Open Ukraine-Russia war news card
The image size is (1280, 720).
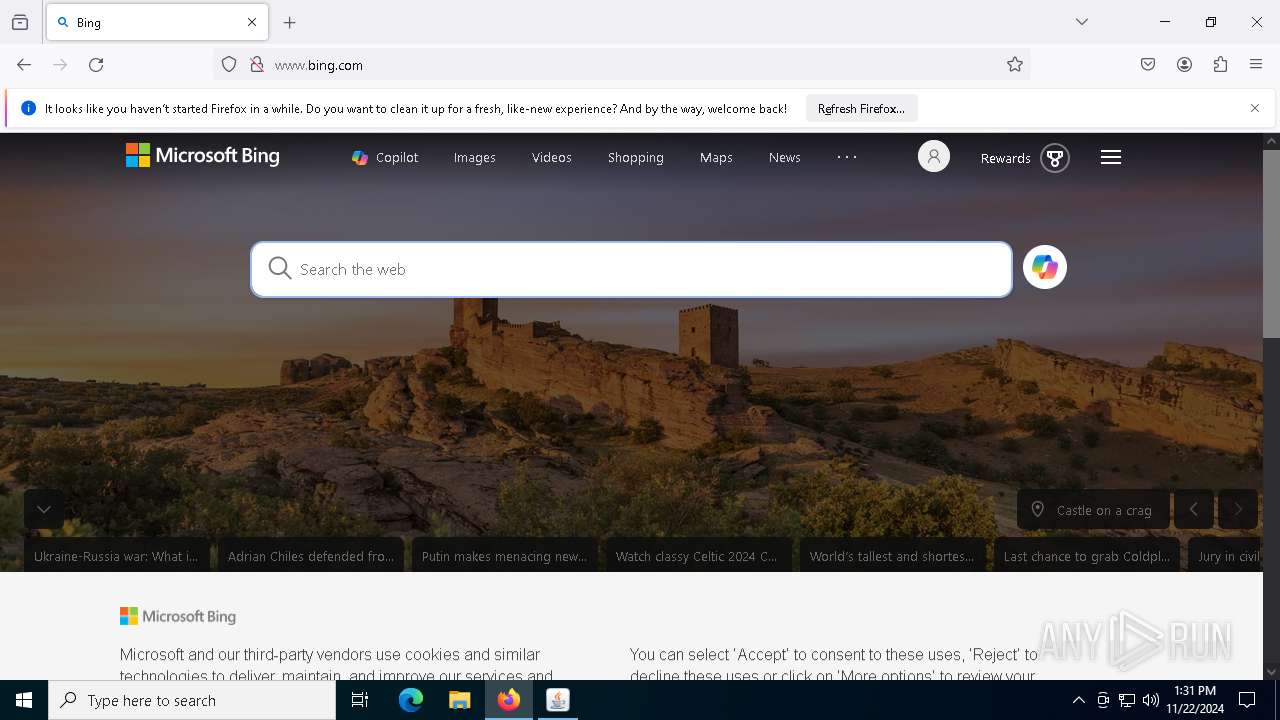point(117,556)
